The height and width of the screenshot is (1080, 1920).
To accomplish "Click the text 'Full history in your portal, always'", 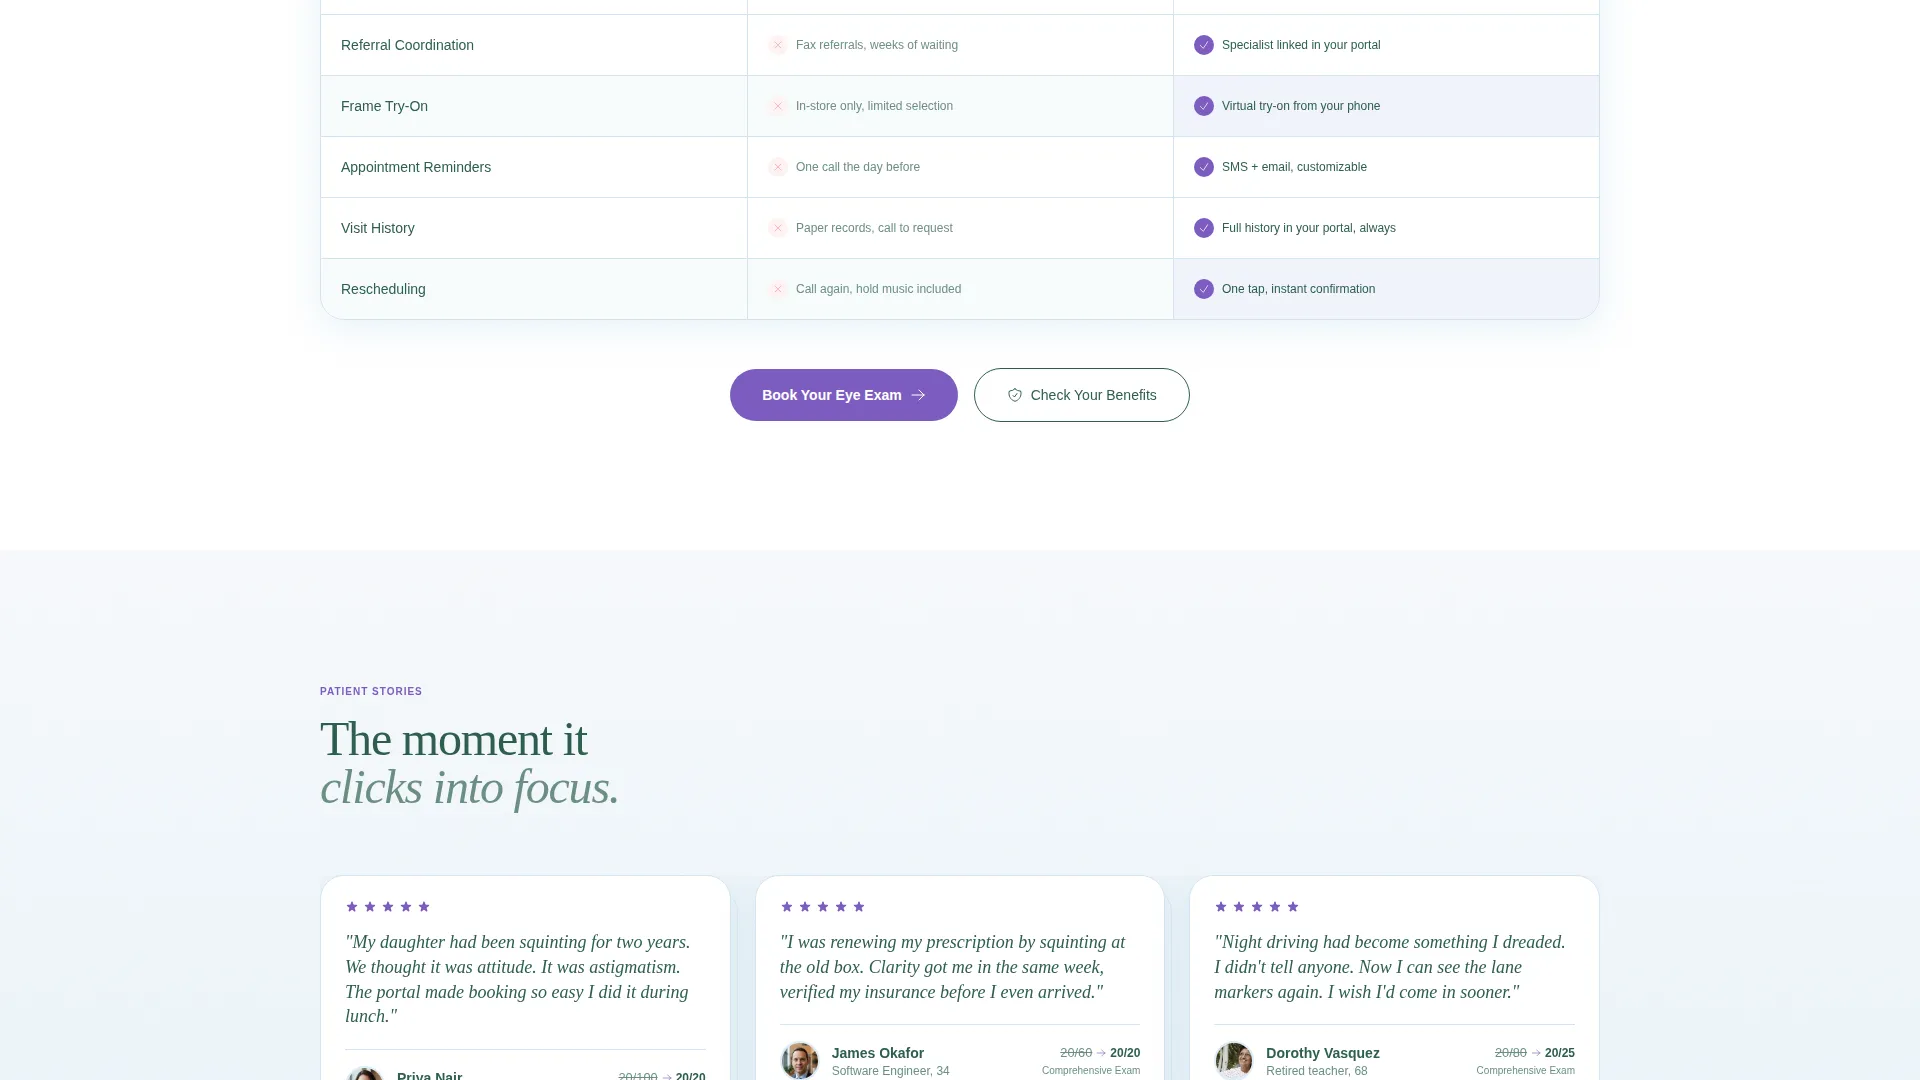I will [x=1309, y=228].
